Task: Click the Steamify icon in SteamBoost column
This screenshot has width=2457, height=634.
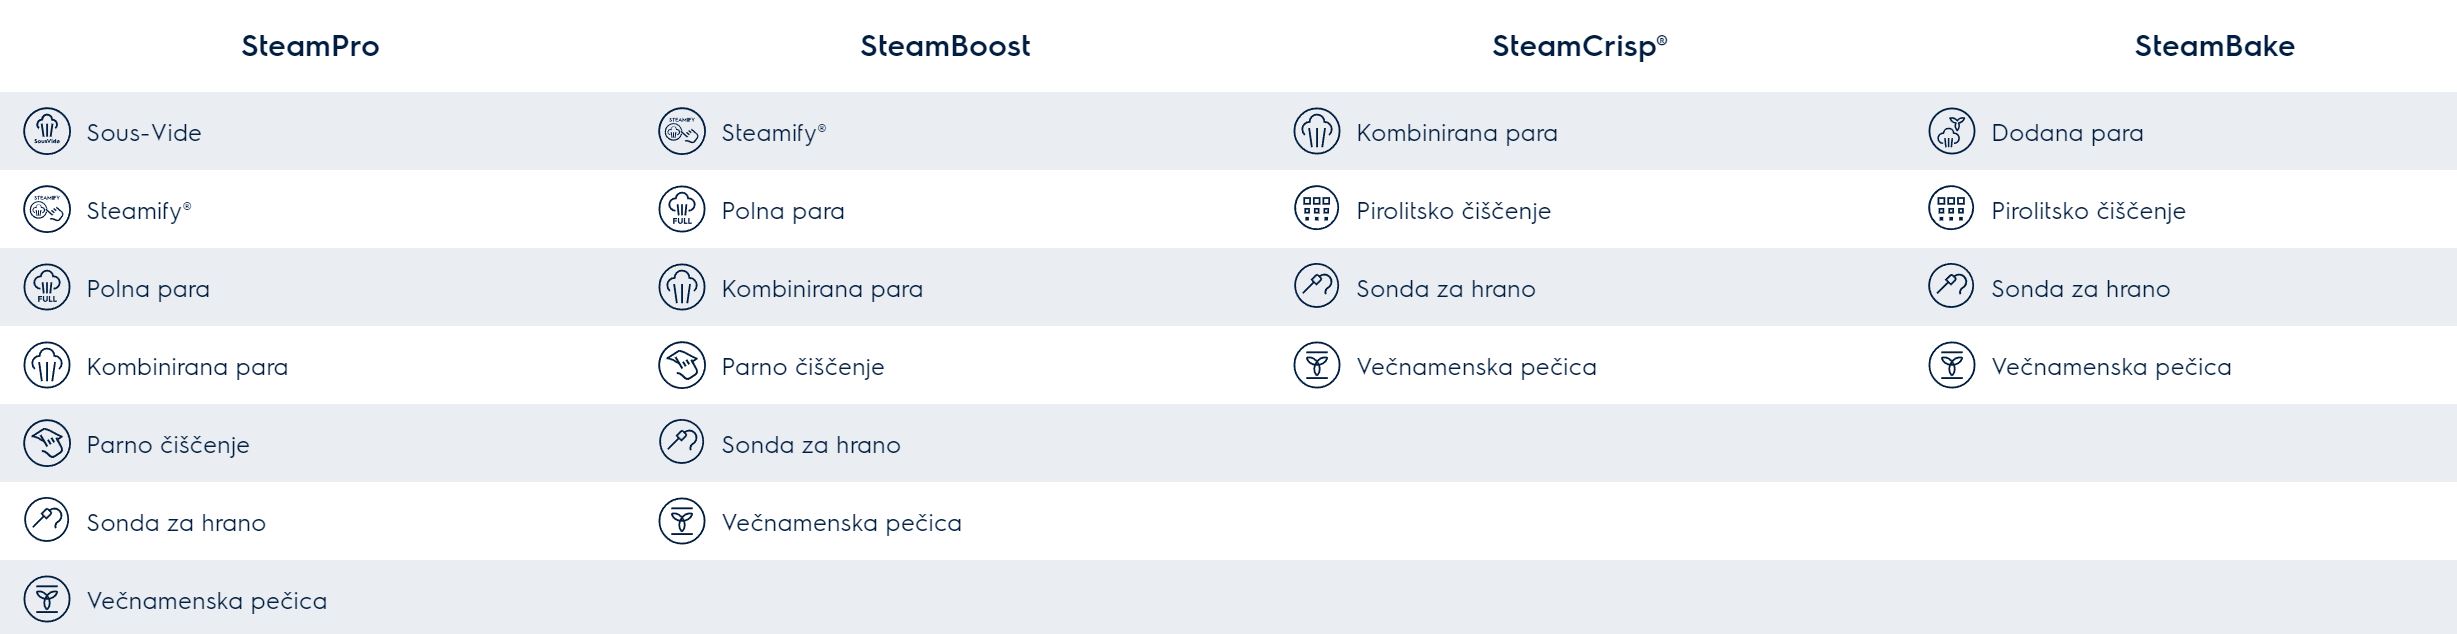Action: (x=682, y=132)
